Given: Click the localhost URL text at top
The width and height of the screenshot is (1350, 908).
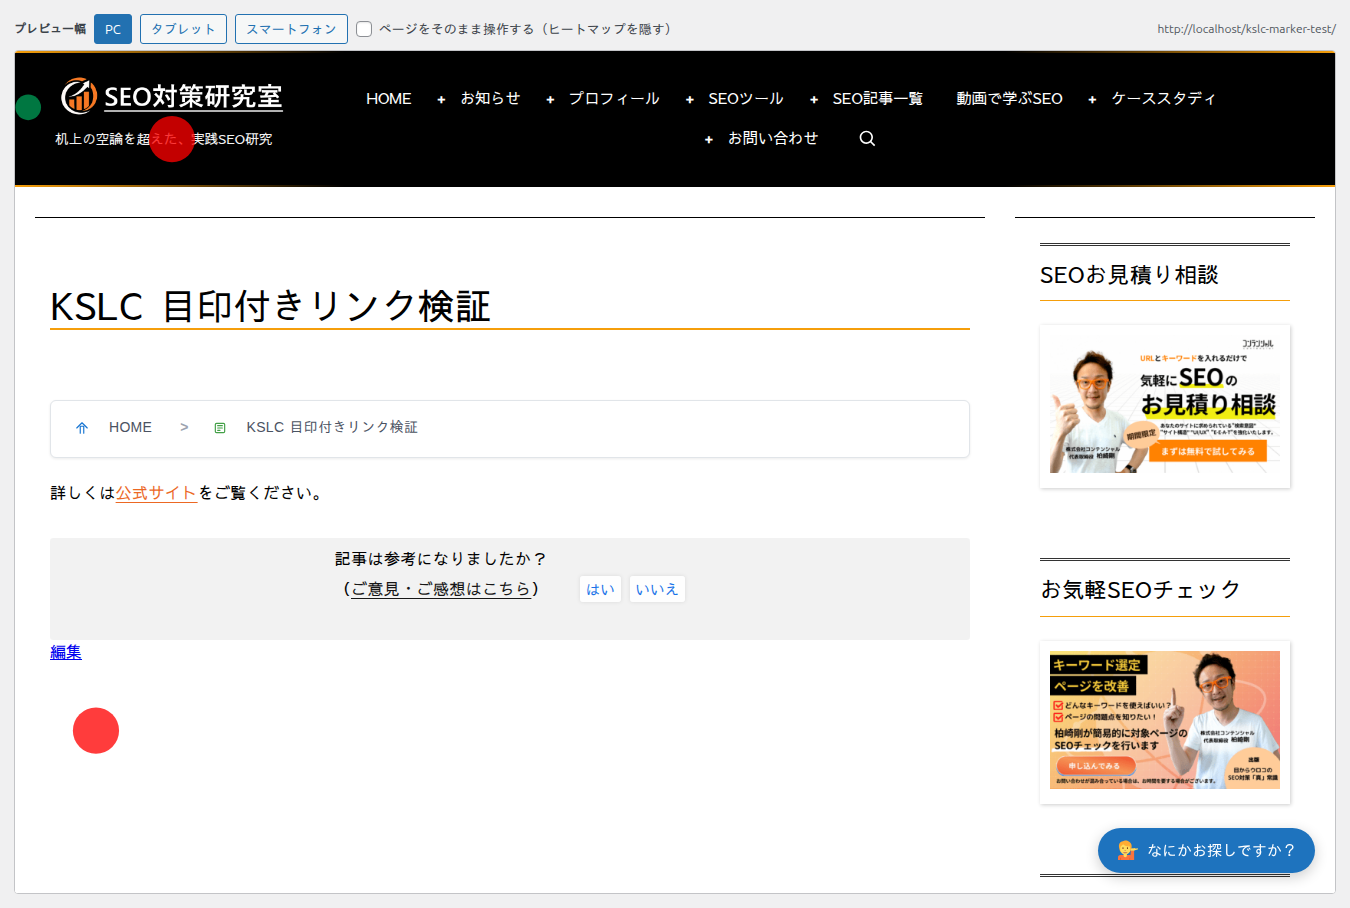Looking at the screenshot, I should pos(1246,29).
